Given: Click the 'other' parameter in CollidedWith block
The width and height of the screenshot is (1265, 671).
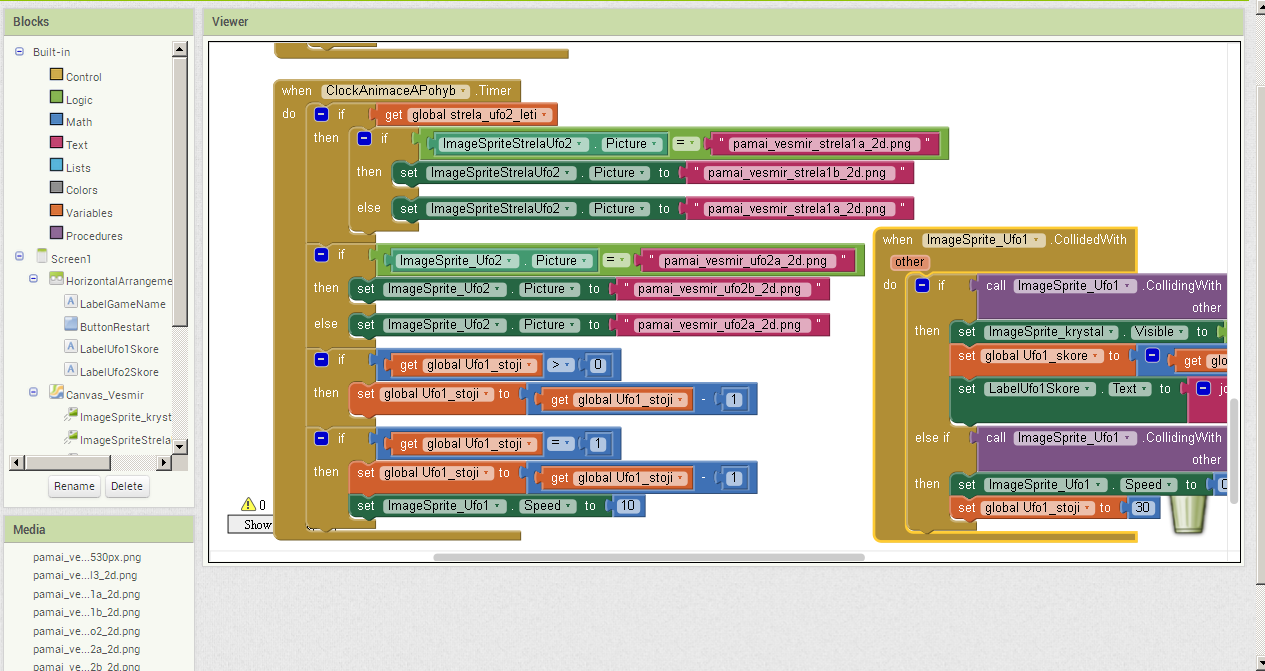Looking at the screenshot, I should 910,262.
